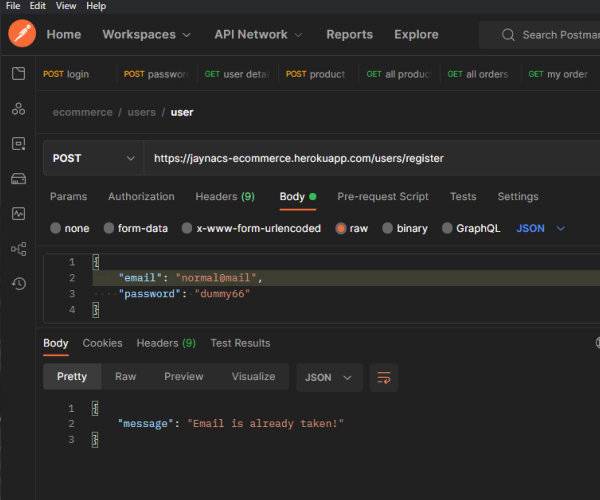The image size is (600, 500).
Task: Open the Test Results tab
Action: point(240,343)
